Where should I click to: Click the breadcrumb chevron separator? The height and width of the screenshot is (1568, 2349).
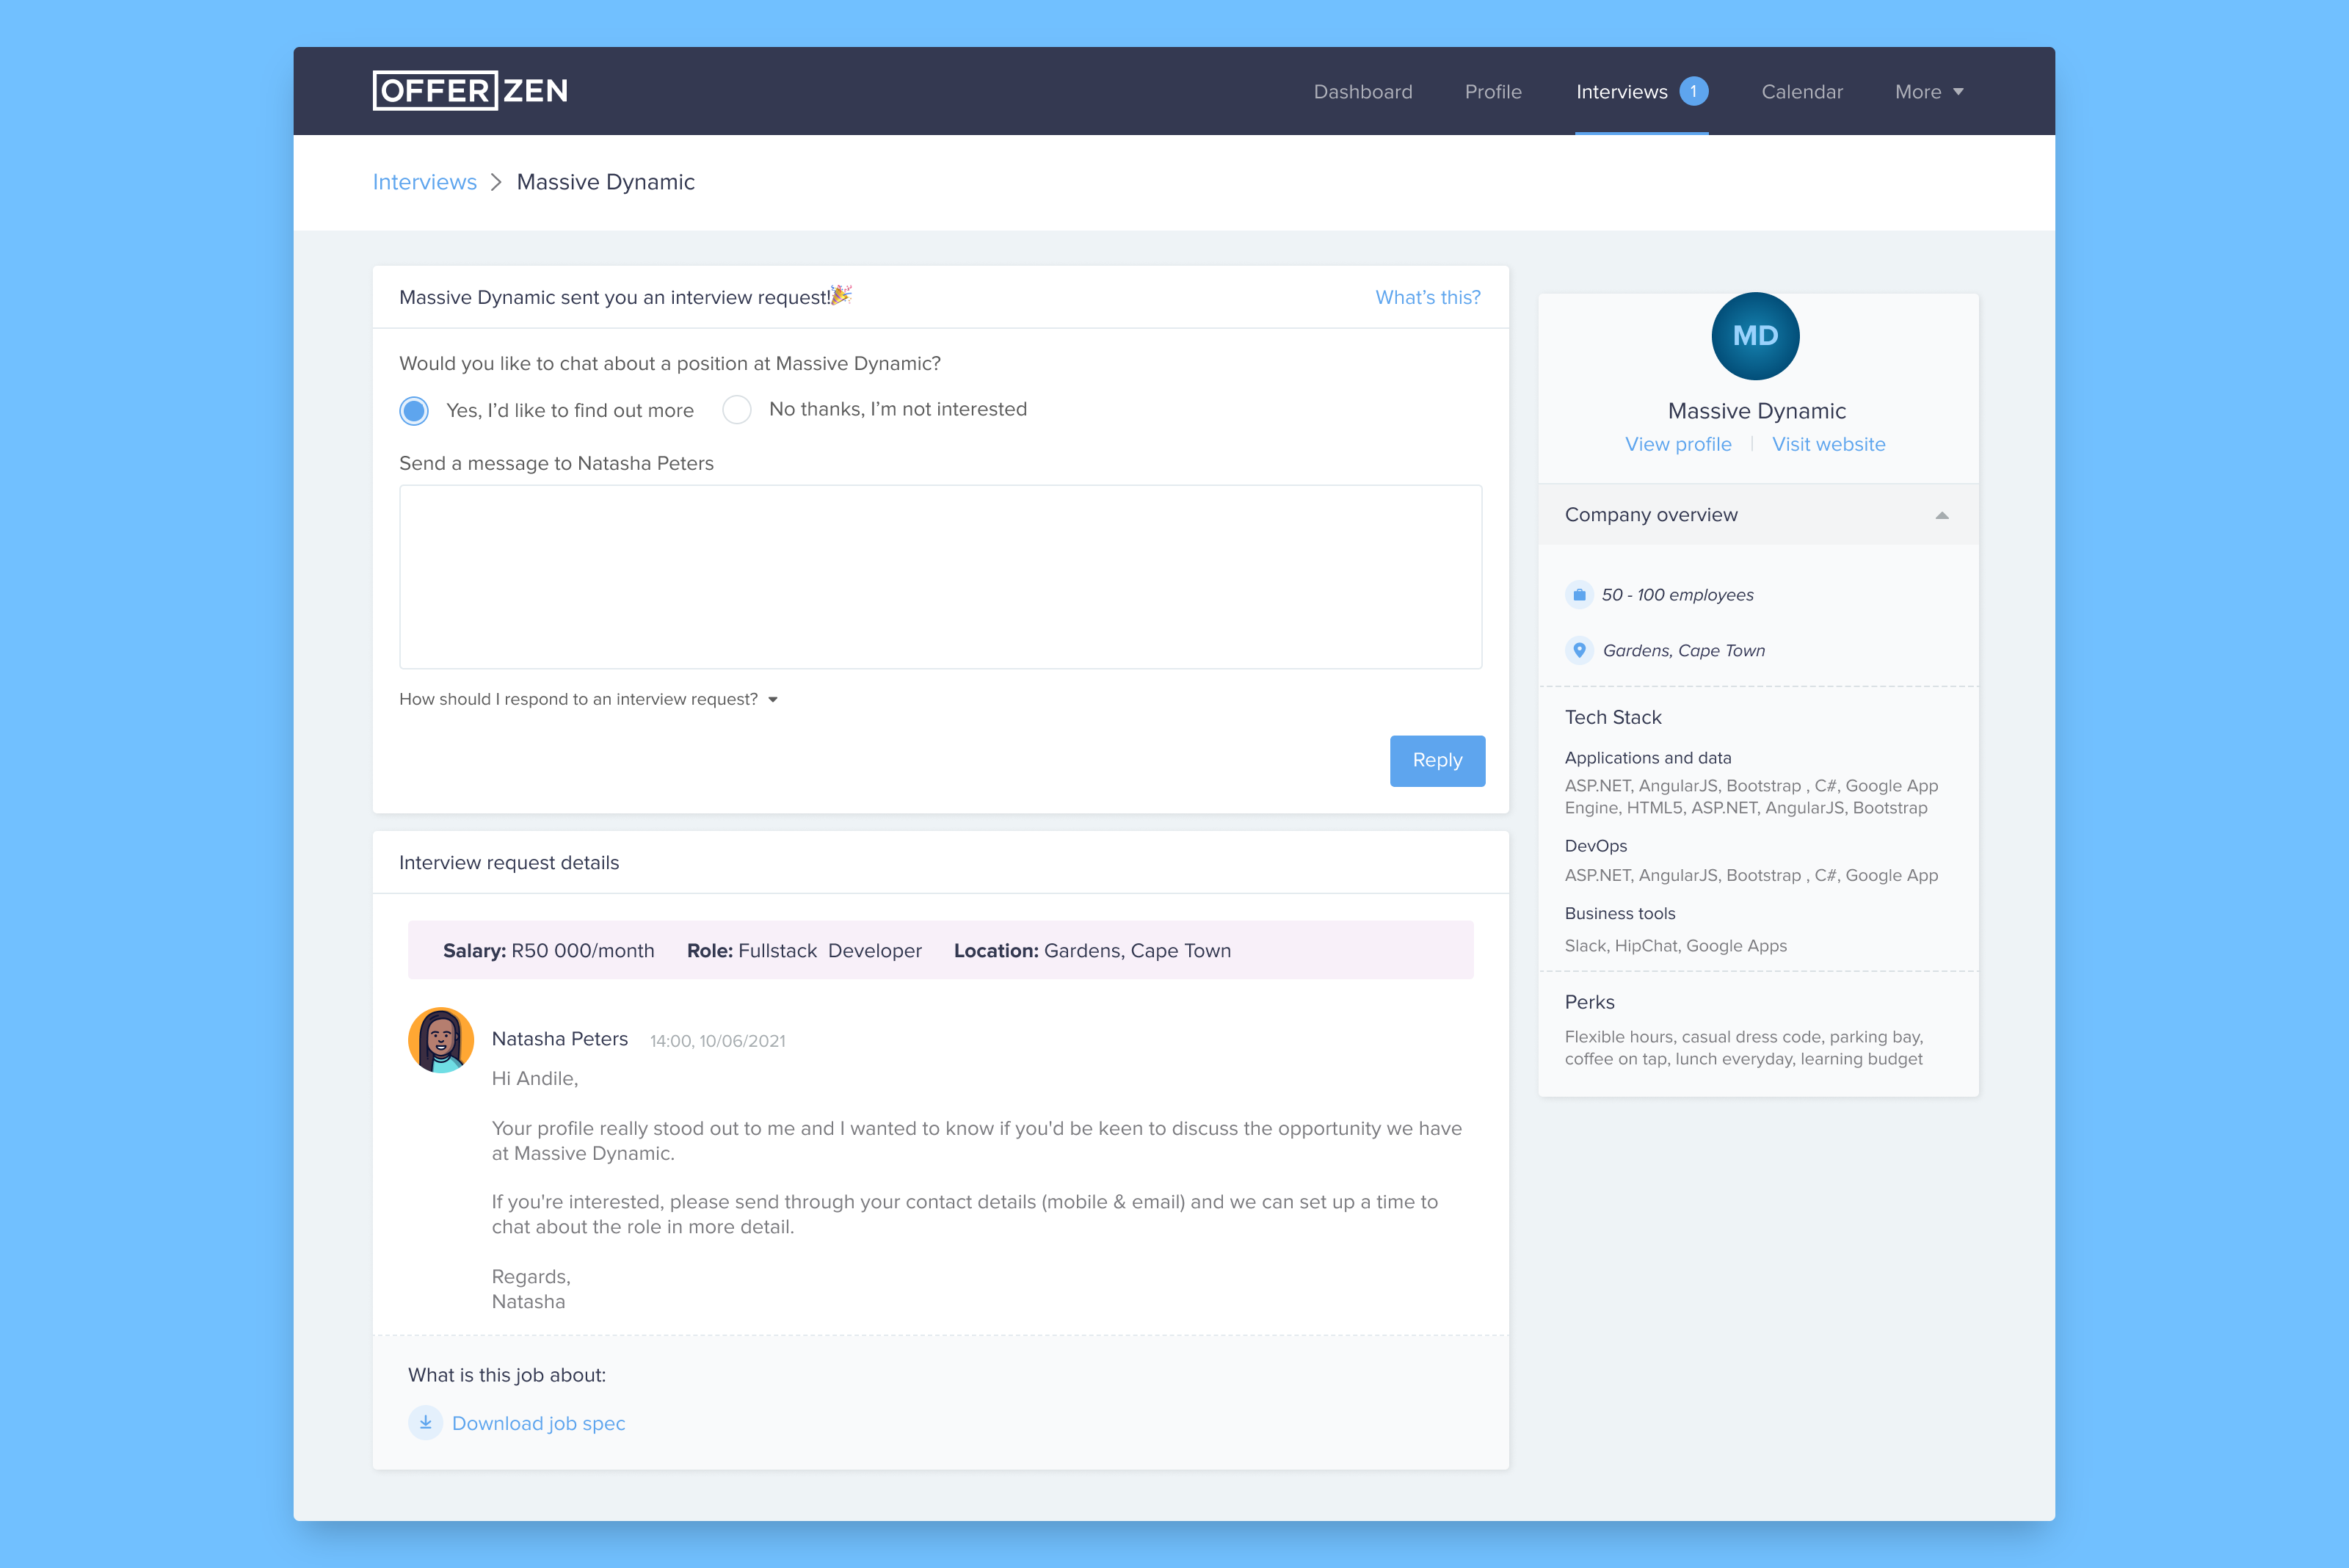click(496, 182)
